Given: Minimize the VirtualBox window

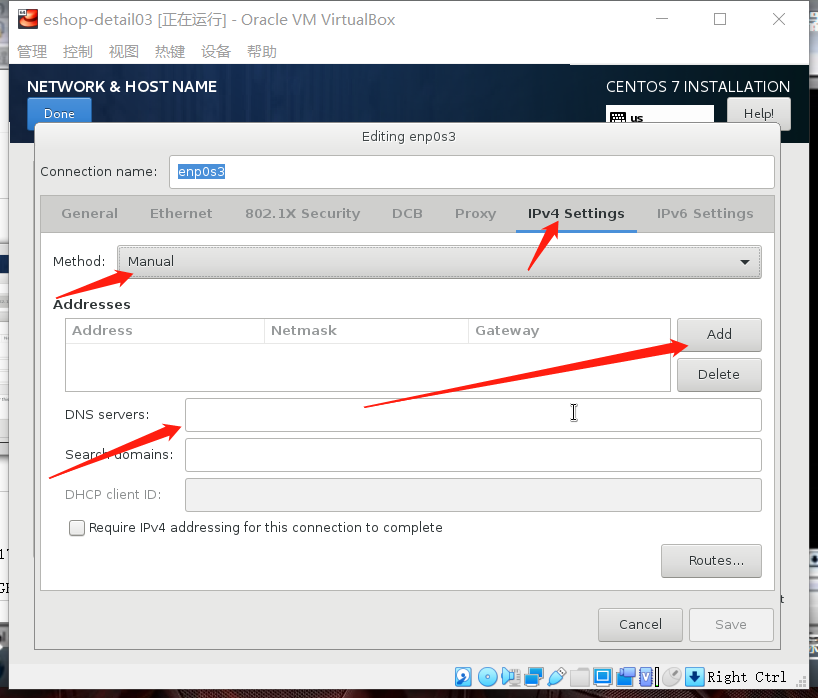Looking at the screenshot, I should pyautogui.click(x=661, y=19).
